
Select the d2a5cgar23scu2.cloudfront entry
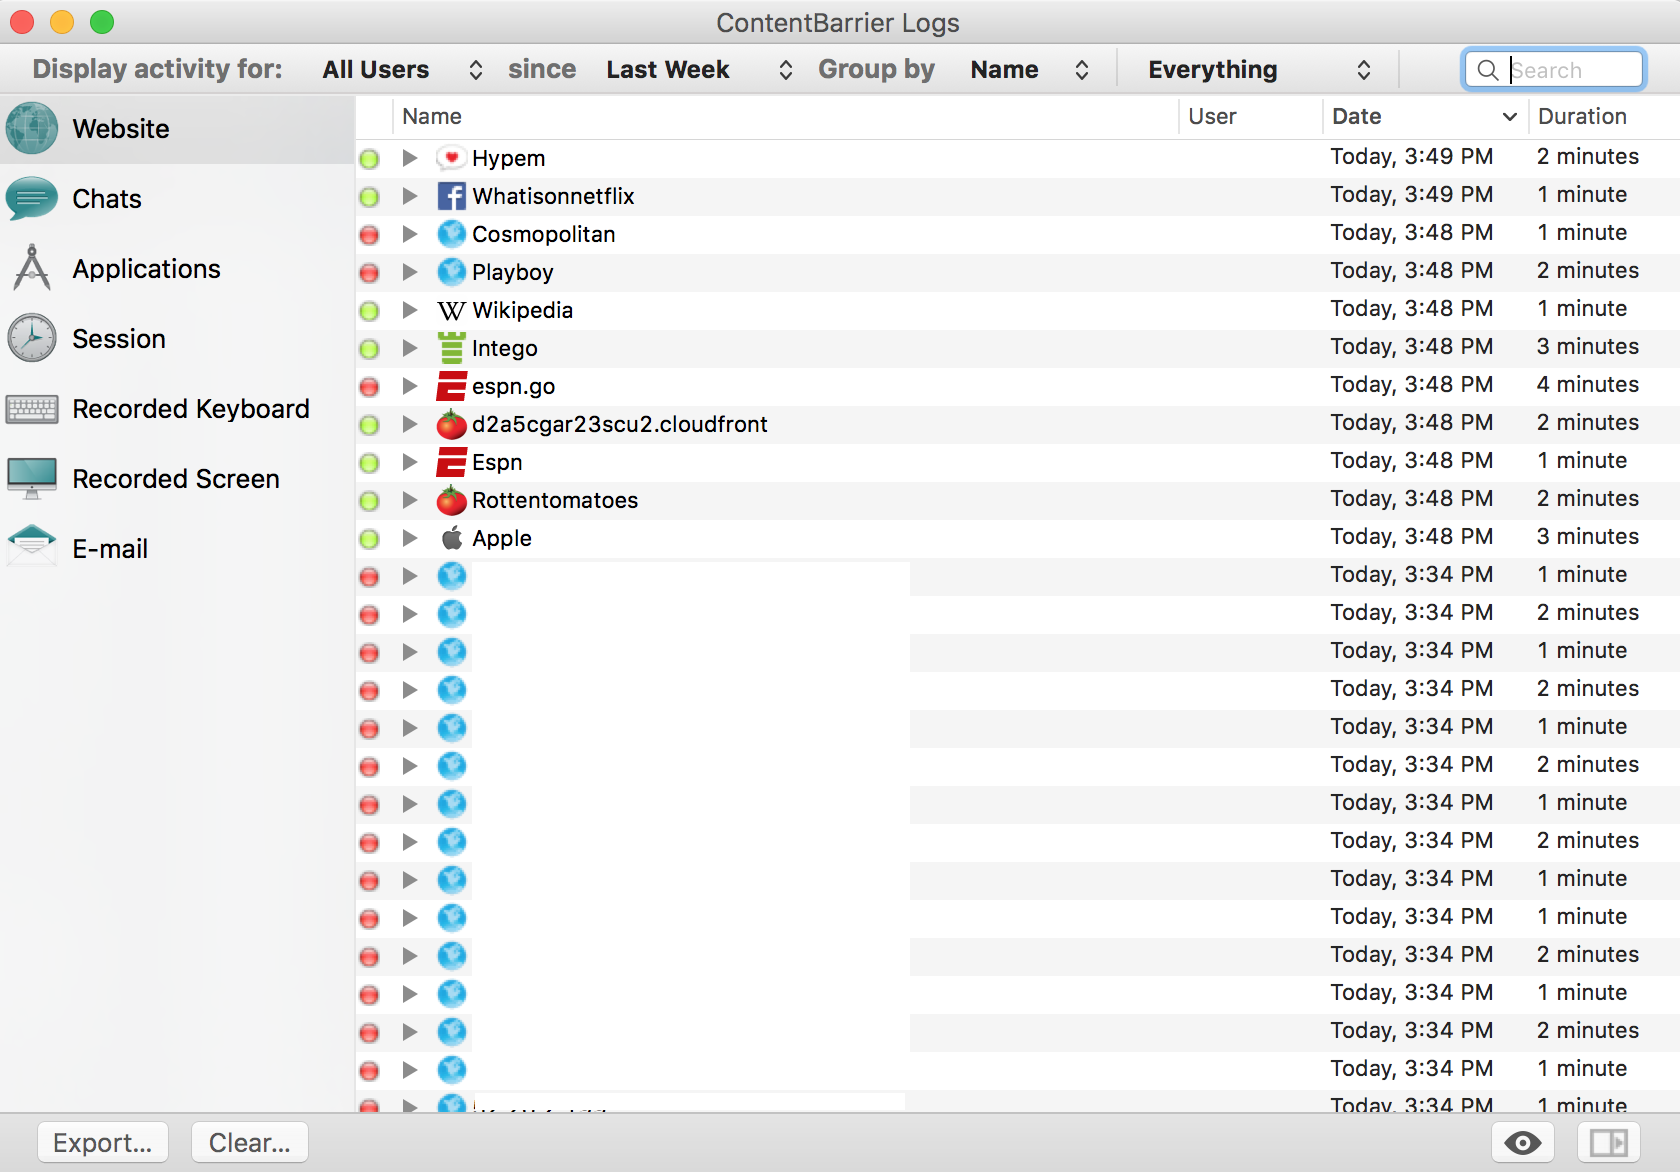[x=620, y=424]
